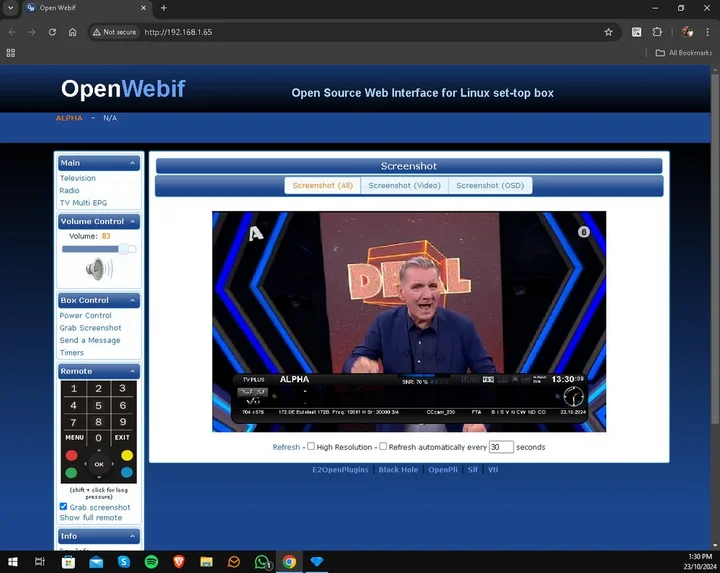720x573 pixels.
Task: Open Spotify from the taskbar
Action: pos(151,562)
